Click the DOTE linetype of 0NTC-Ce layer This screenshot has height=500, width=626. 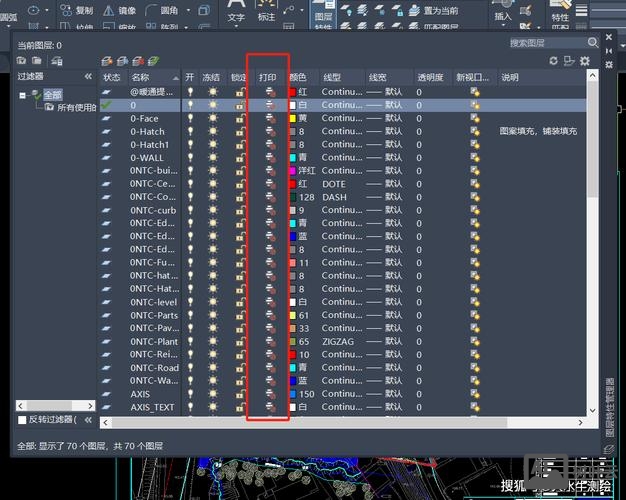336,183
